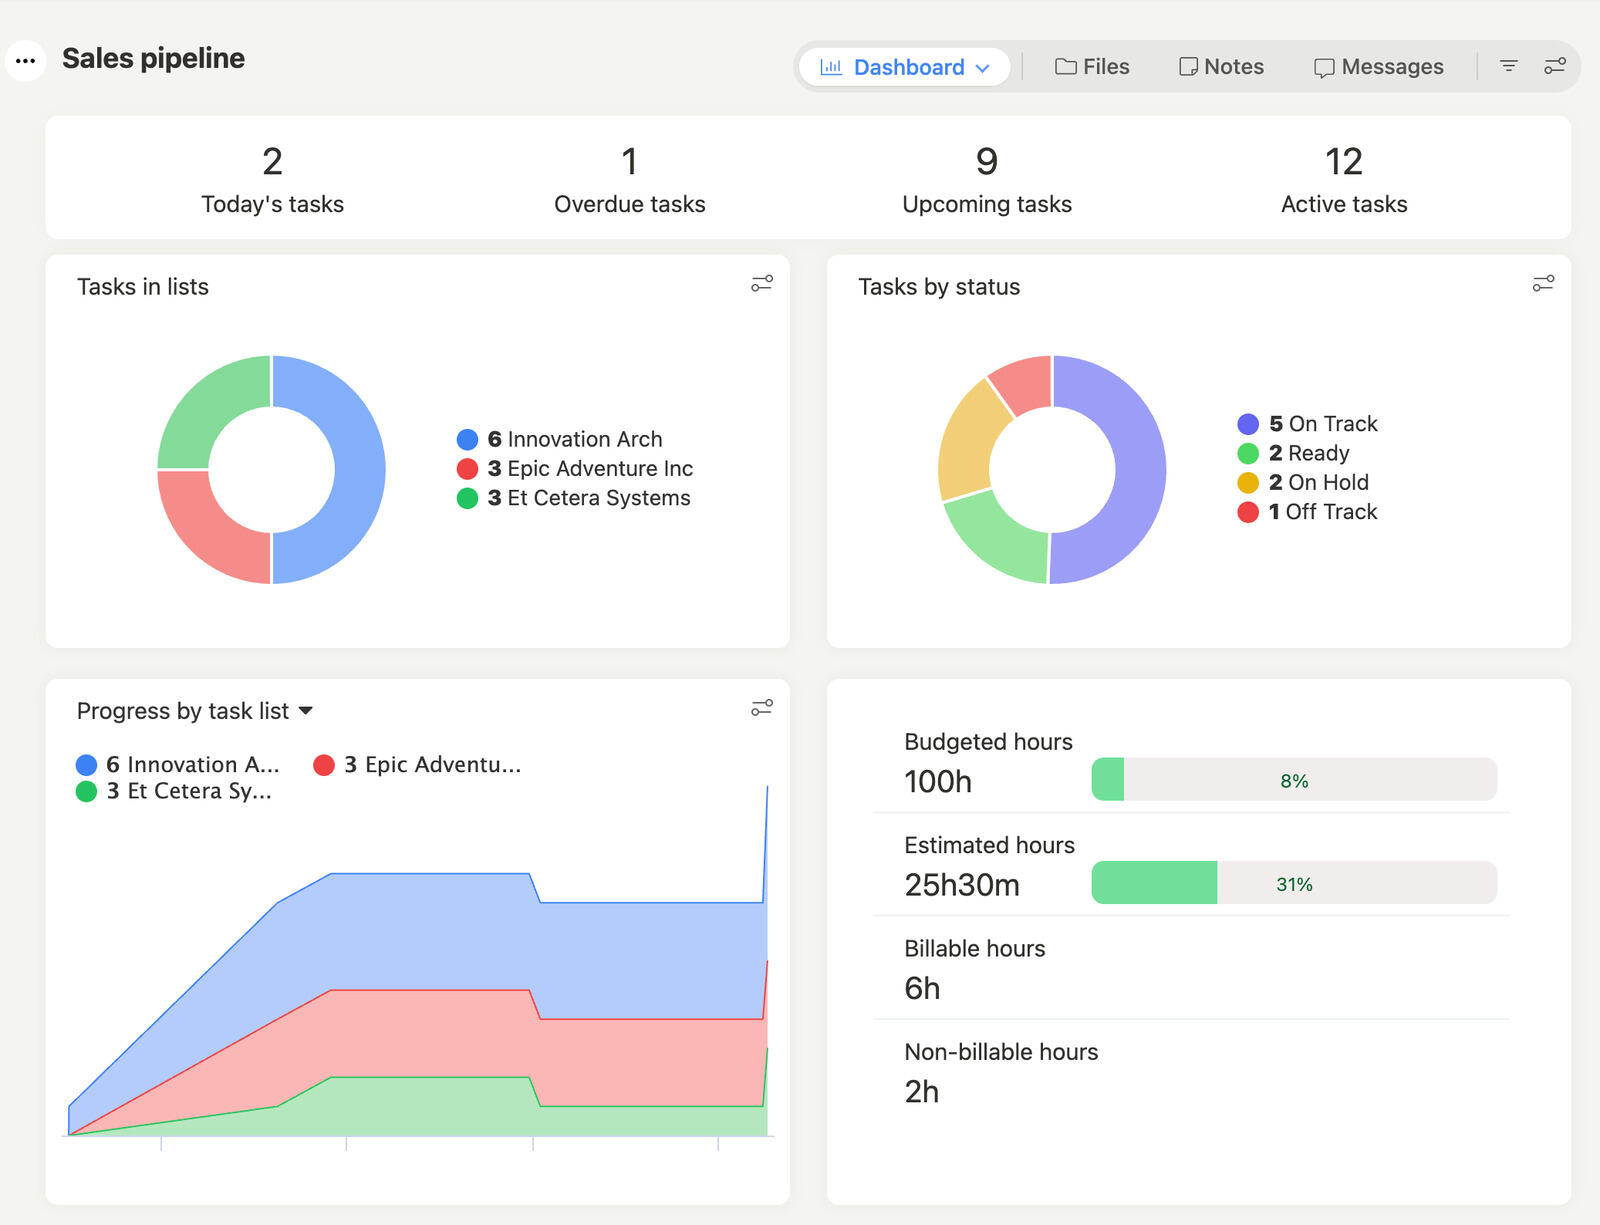The height and width of the screenshot is (1225, 1600).
Task: Open the filter icon in top toolbar
Action: [1509, 66]
